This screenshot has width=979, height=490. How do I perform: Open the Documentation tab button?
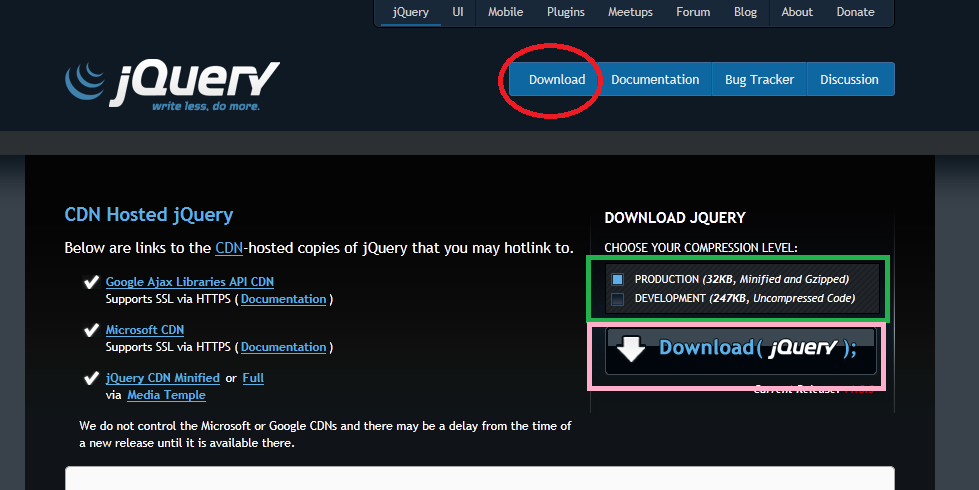[655, 79]
